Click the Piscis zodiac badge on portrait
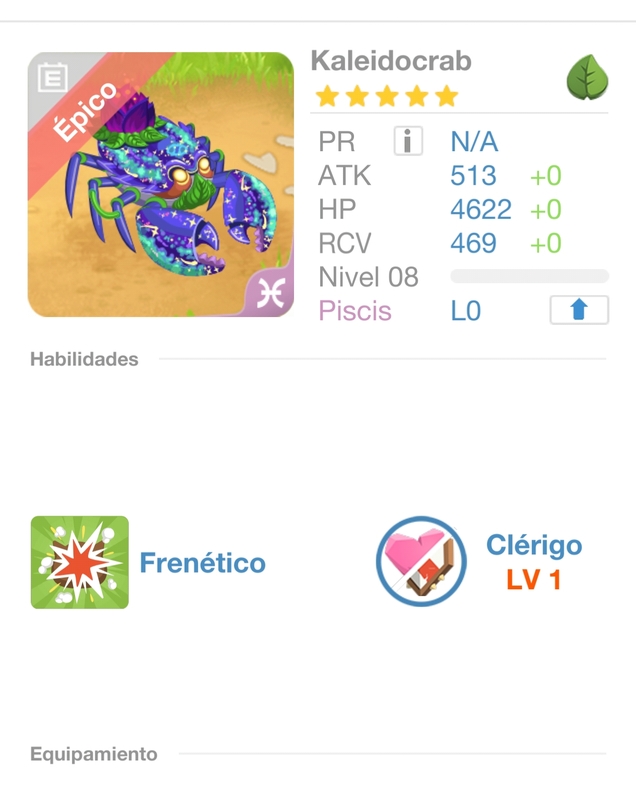The width and height of the screenshot is (636, 800). [x=270, y=293]
